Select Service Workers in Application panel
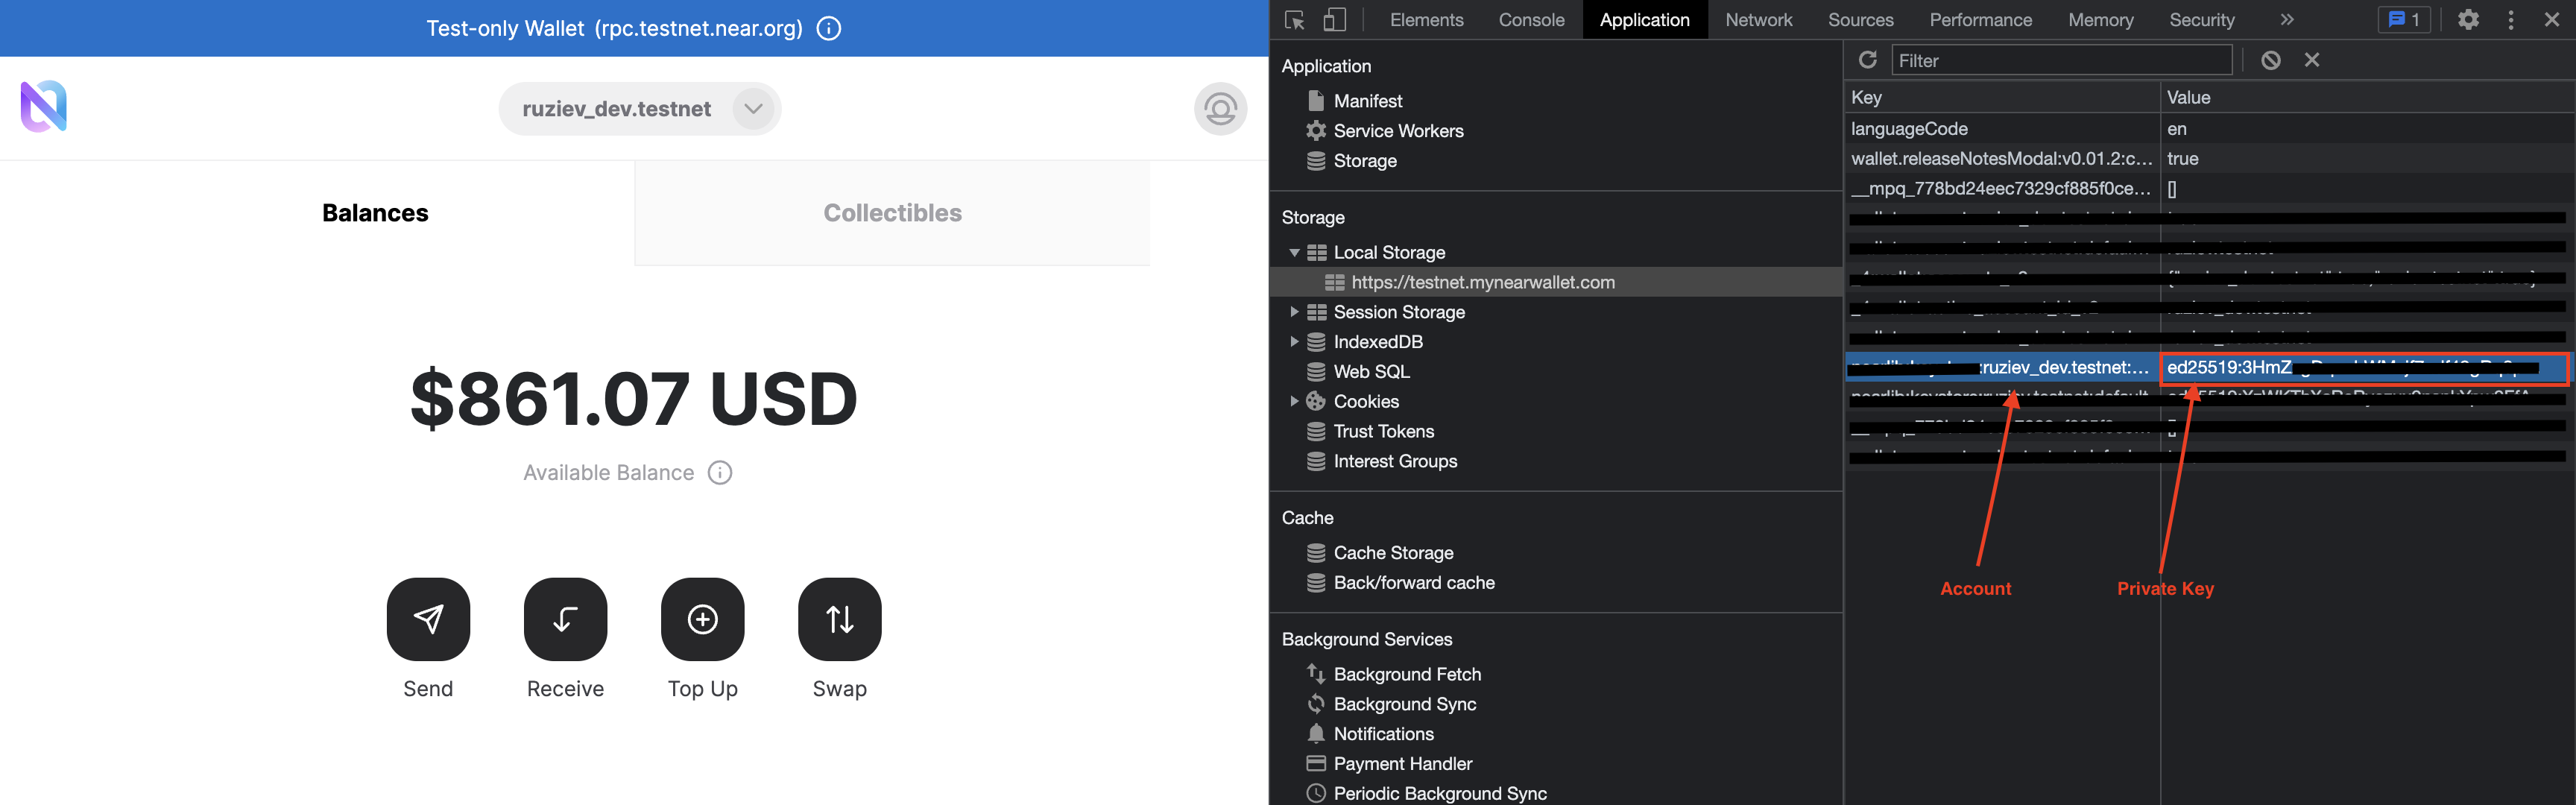This screenshot has height=805, width=2576. [1397, 131]
